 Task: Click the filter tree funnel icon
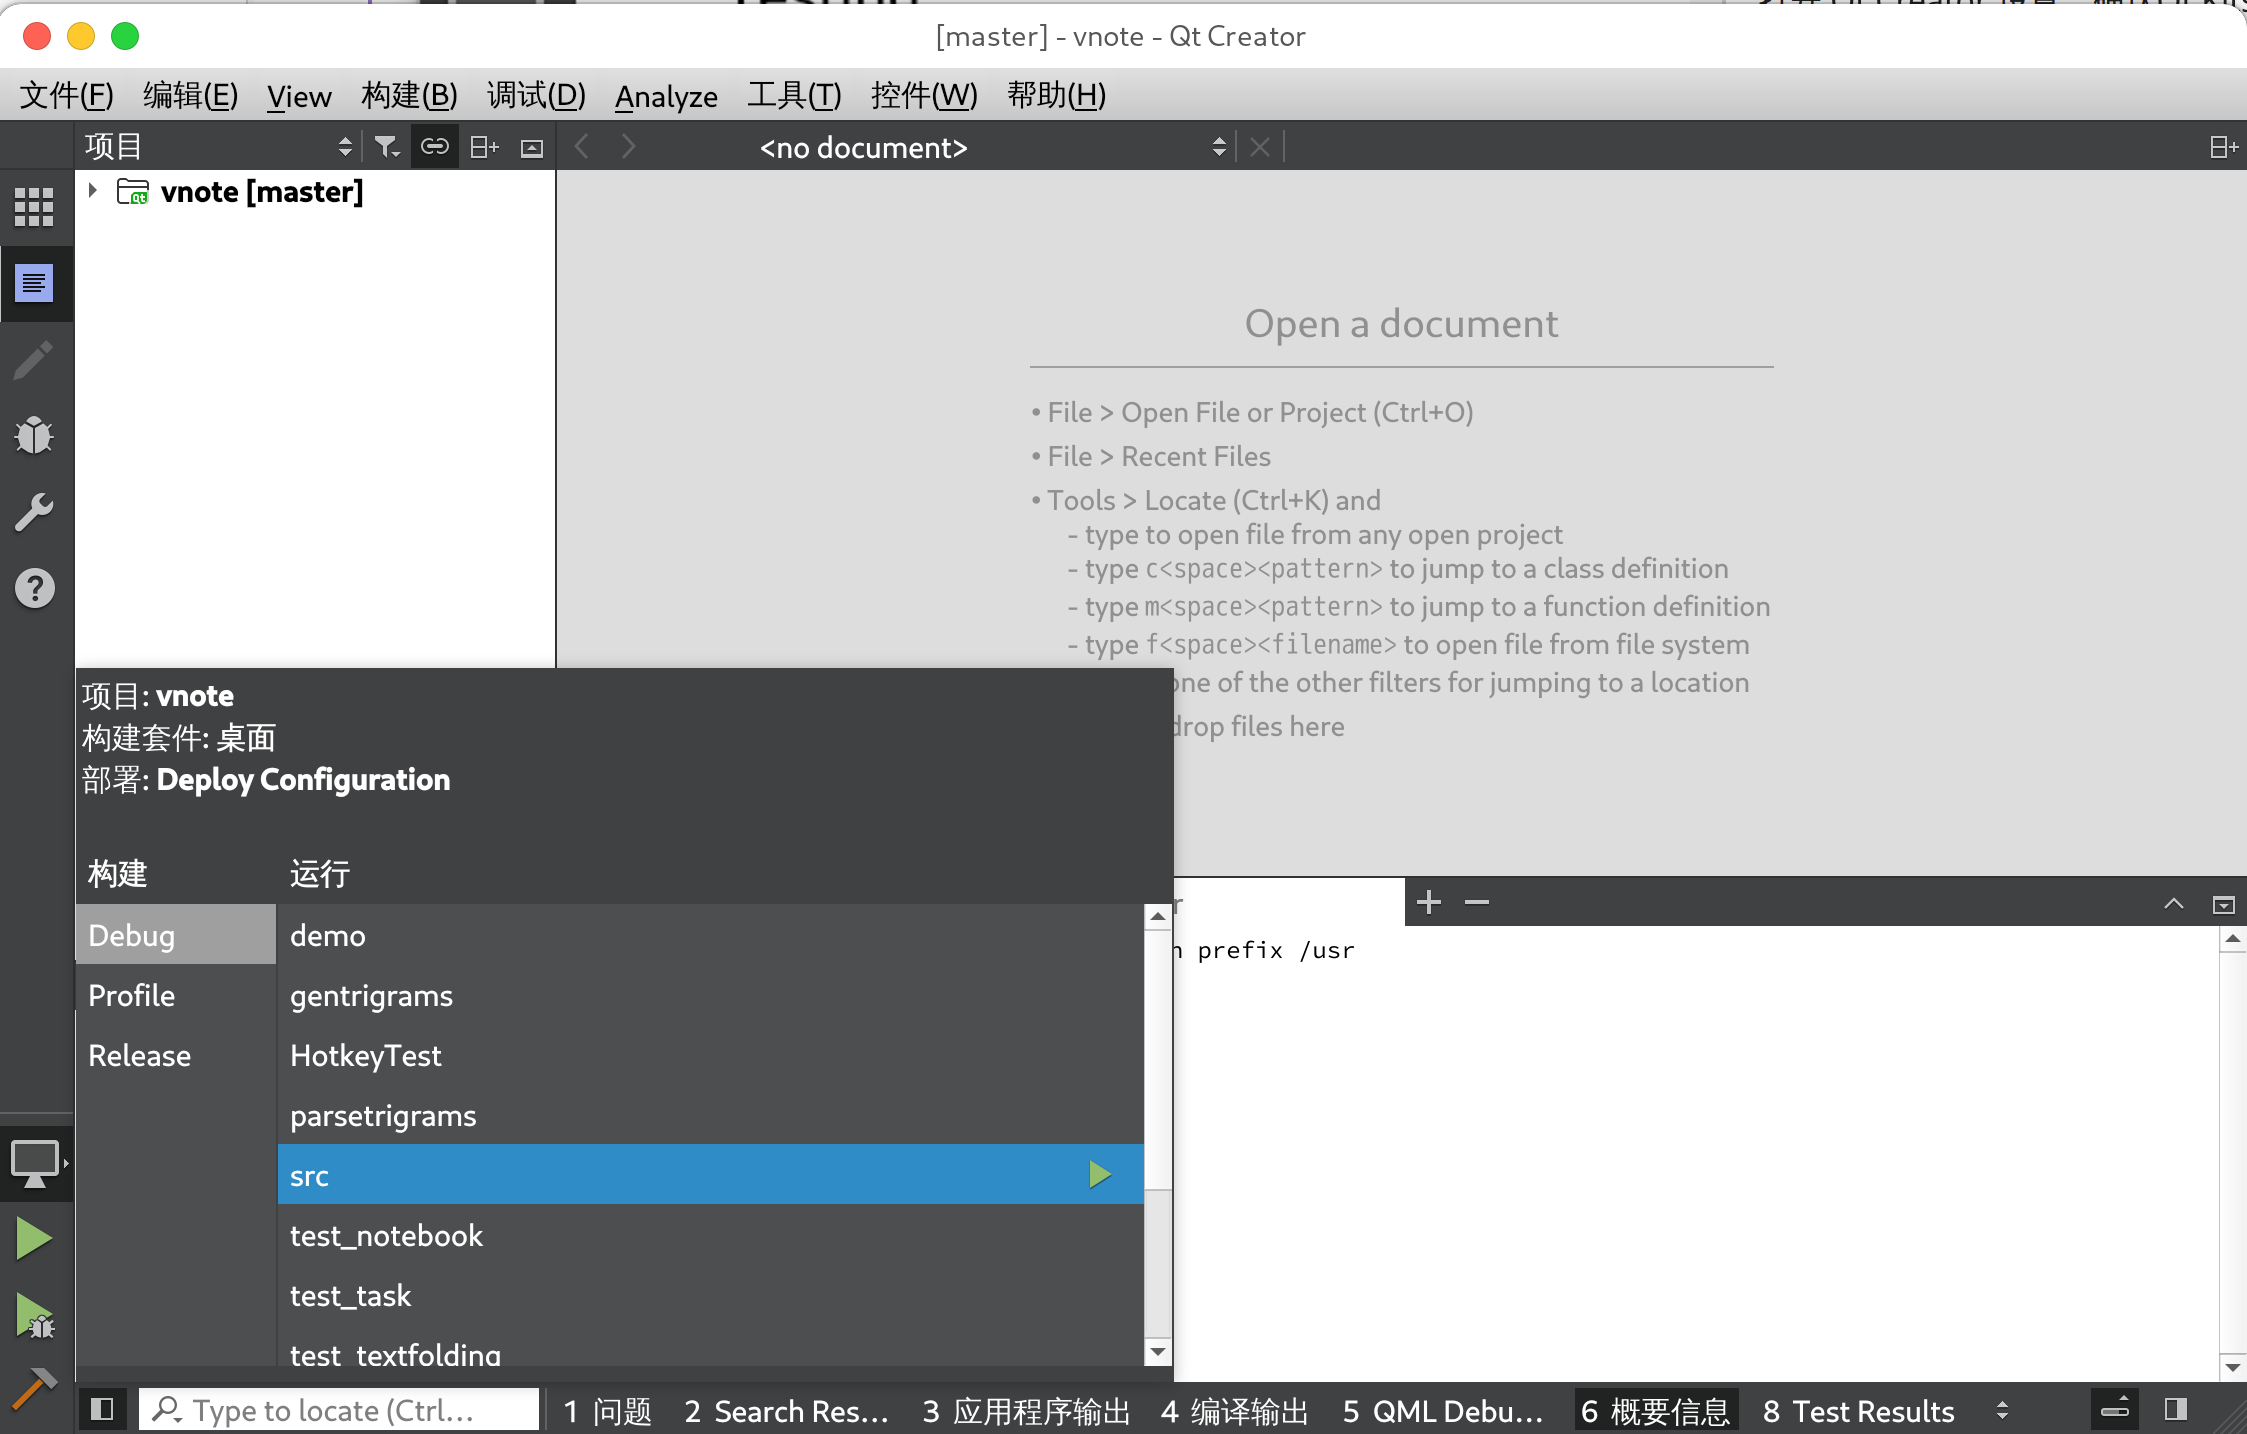(x=386, y=147)
